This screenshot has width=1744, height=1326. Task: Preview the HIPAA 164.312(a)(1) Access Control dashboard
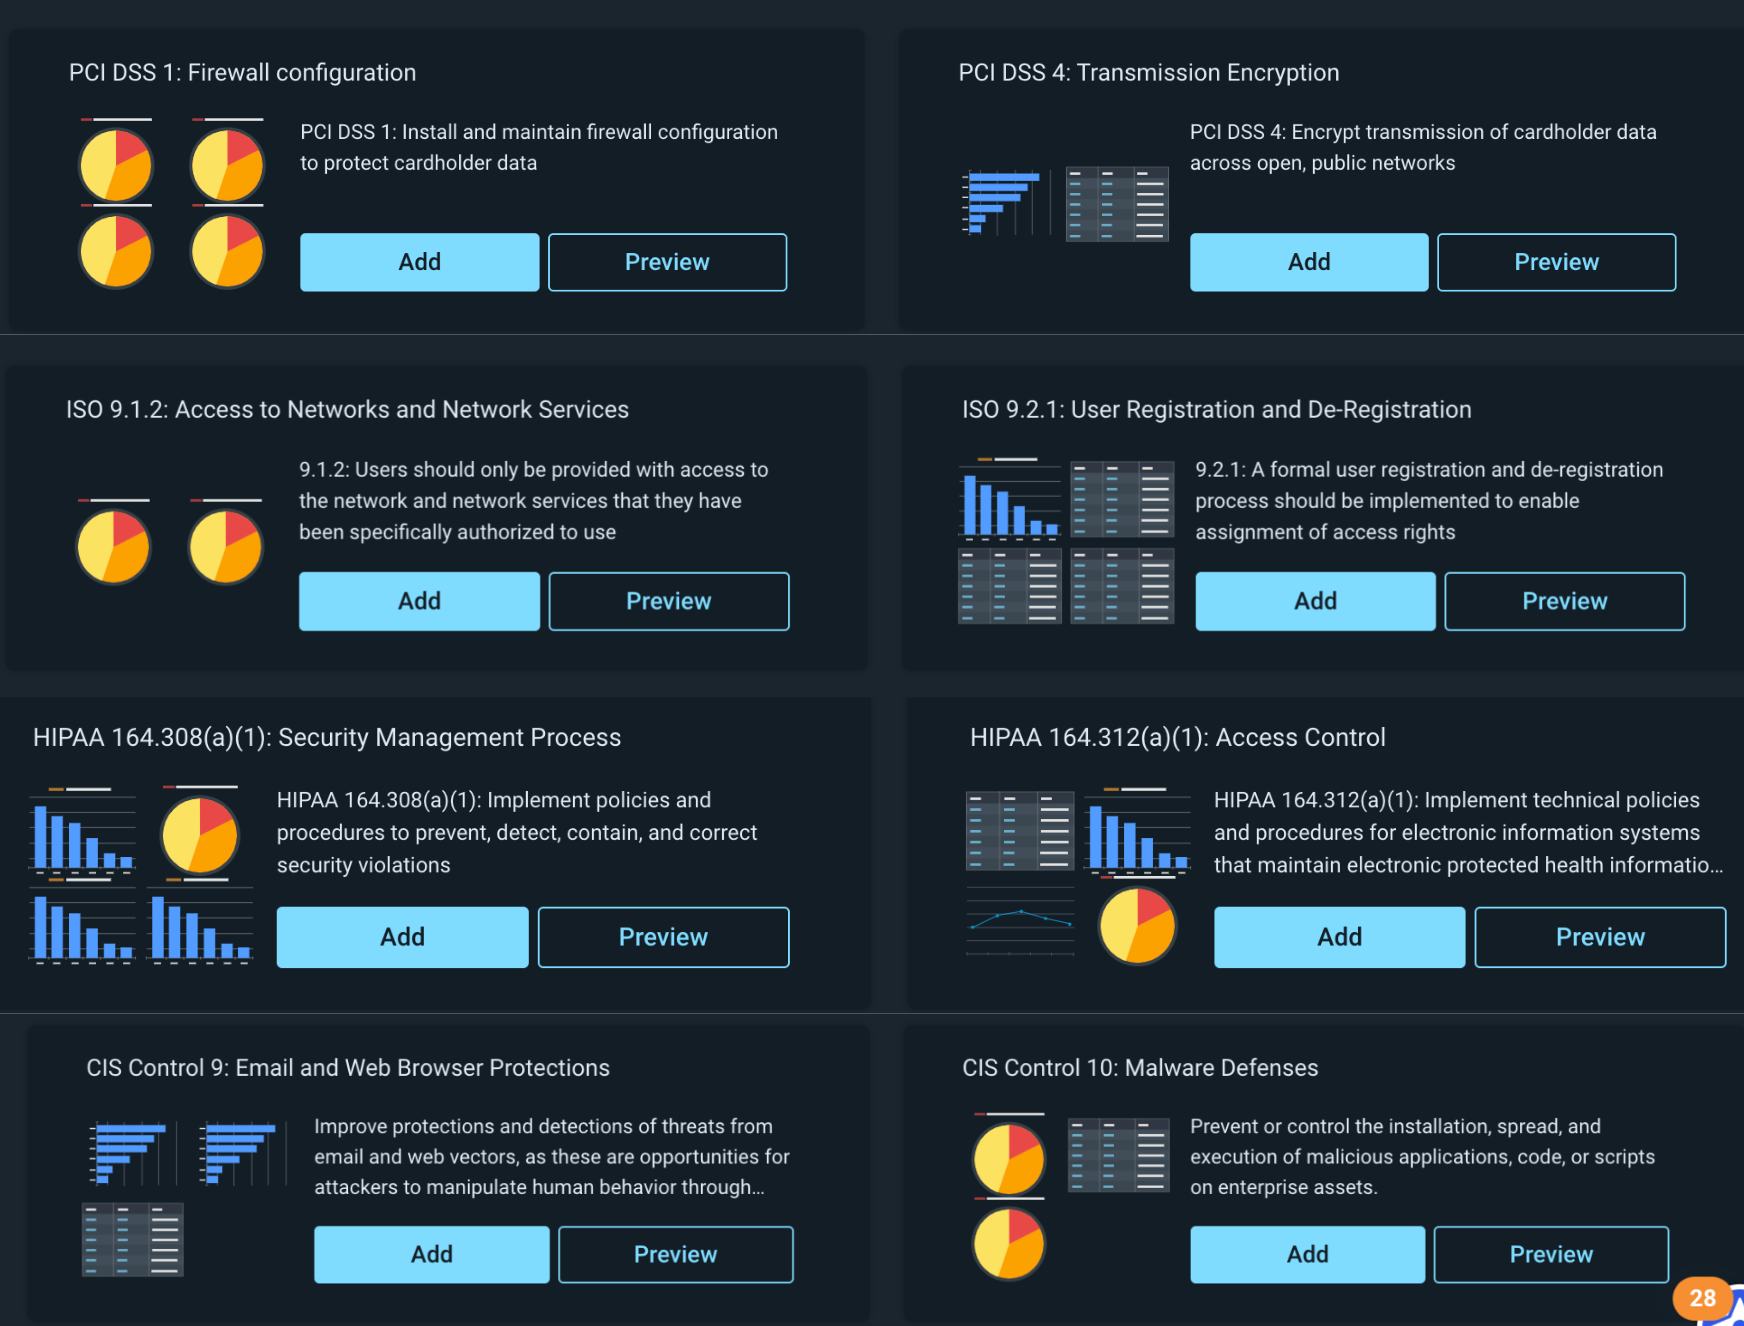point(1599,937)
